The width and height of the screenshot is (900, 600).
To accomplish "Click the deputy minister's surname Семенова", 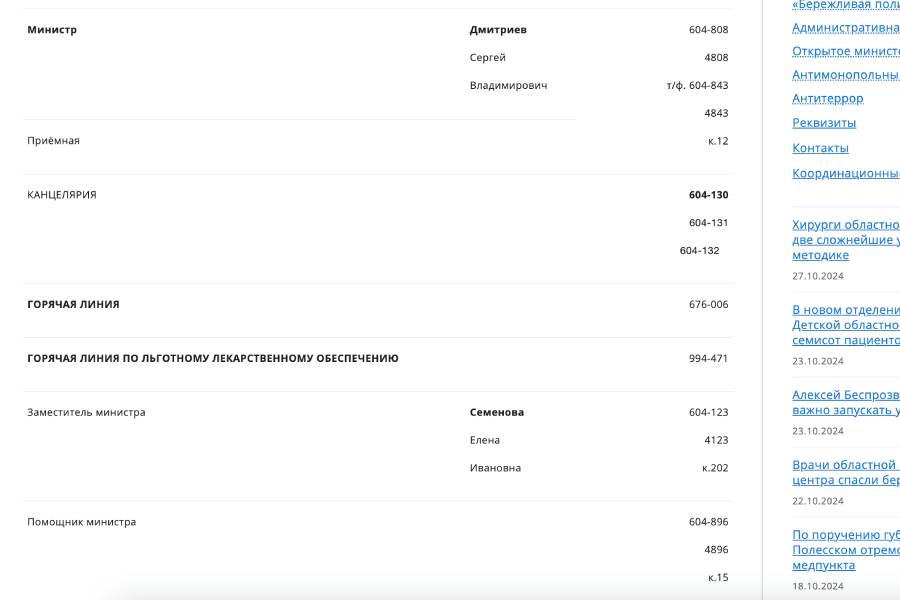I will (497, 413).
